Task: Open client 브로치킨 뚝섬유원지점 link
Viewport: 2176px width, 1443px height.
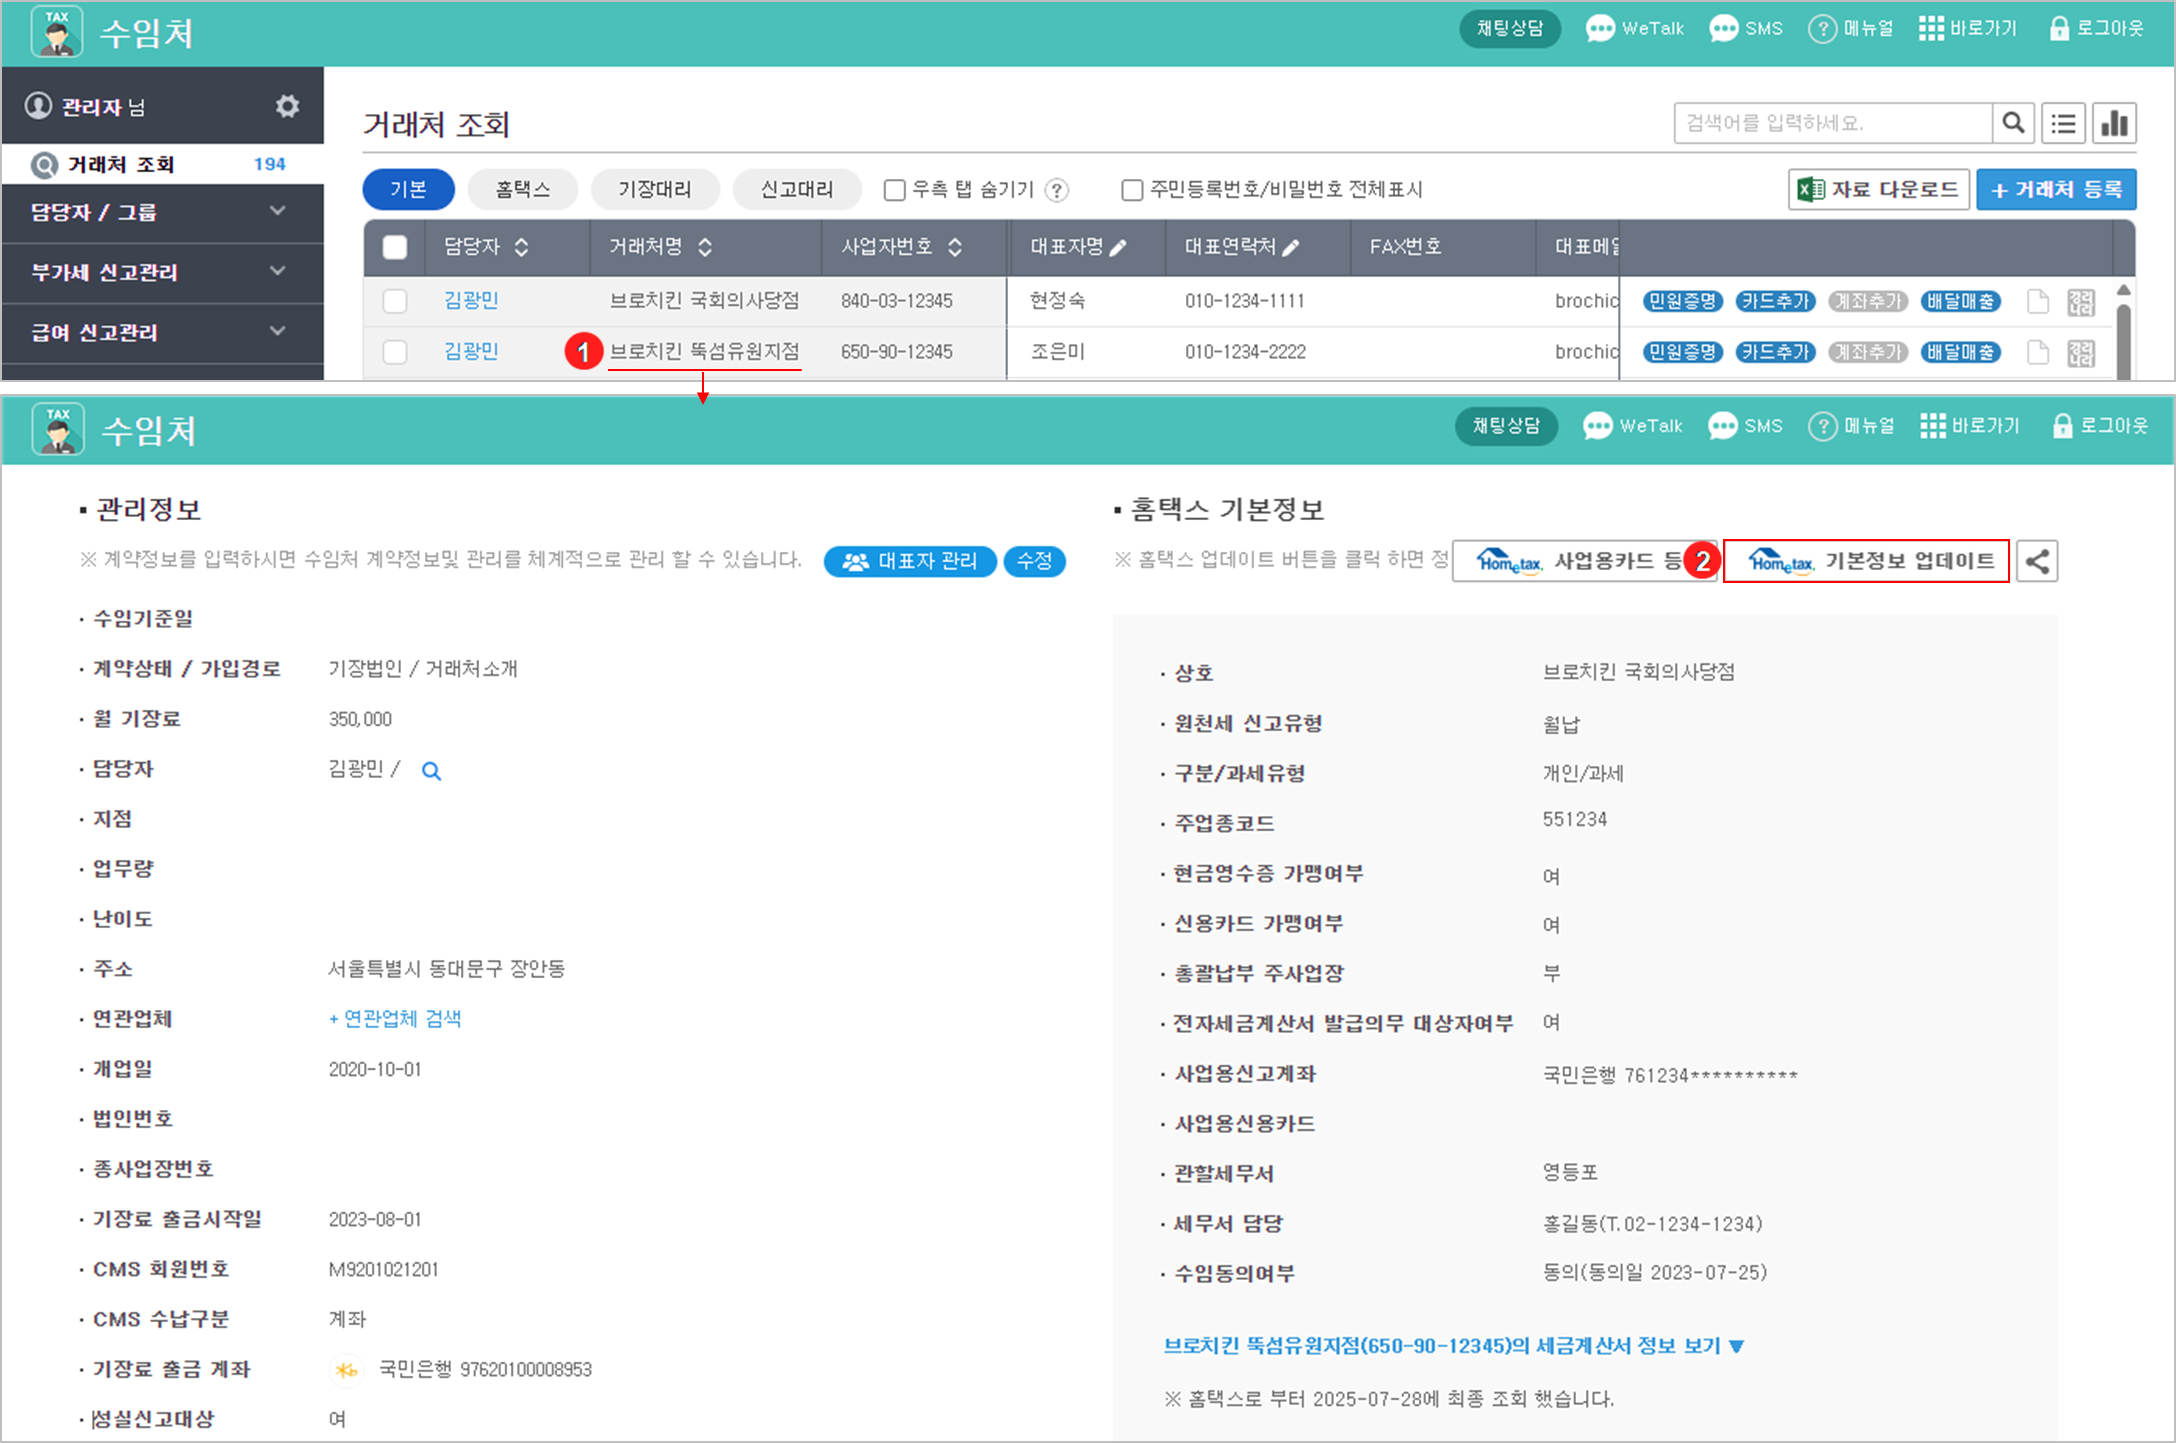Action: [704, 351]
